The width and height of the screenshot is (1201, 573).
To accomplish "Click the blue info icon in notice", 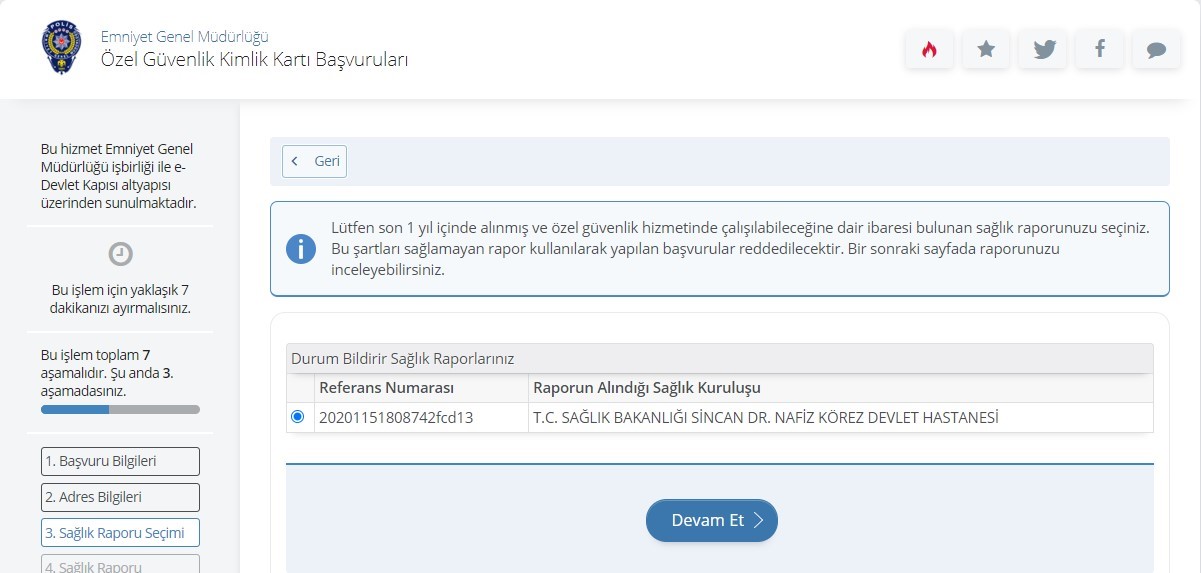I will coord(301,249).
